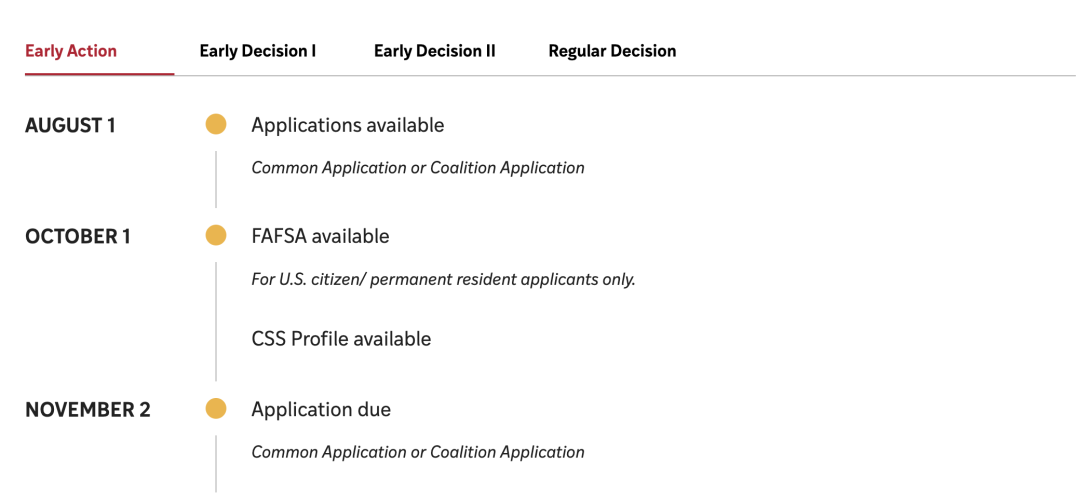Click the "Applications available" heading
This screenshot has height=494, width=1080.
tap(348, 125)
